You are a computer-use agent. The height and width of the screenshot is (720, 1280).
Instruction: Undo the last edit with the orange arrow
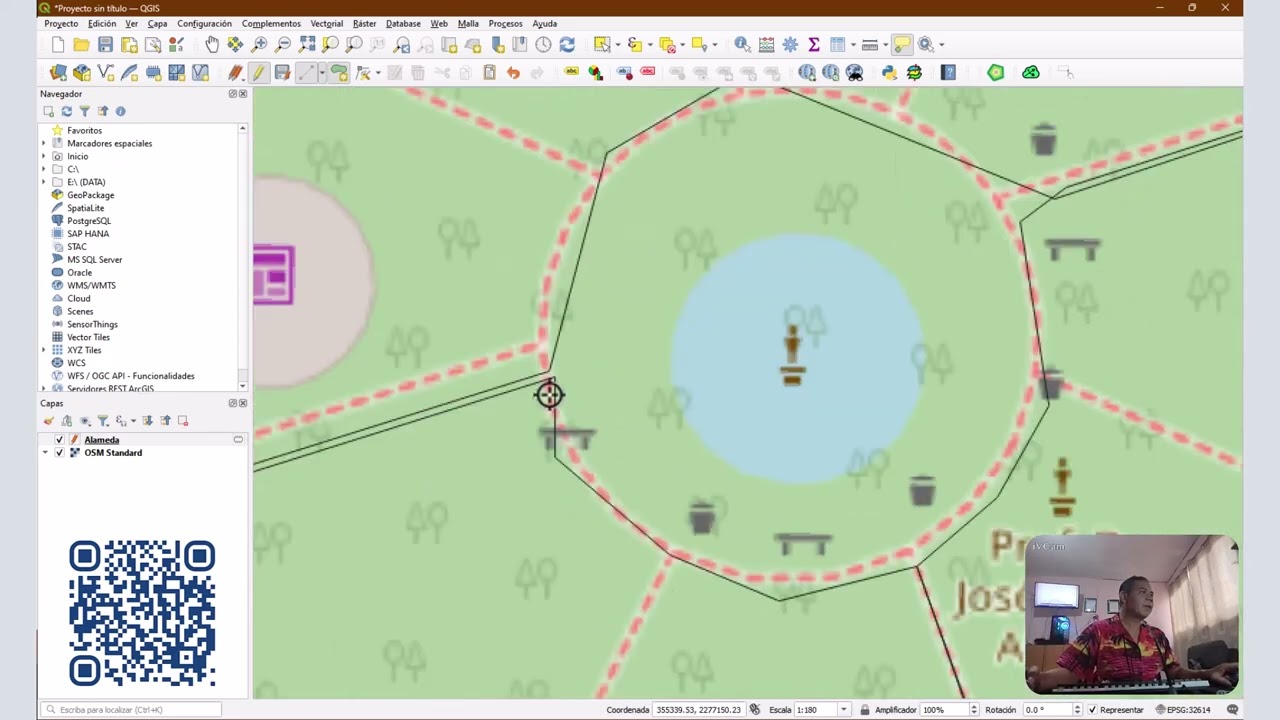point(513,72)
